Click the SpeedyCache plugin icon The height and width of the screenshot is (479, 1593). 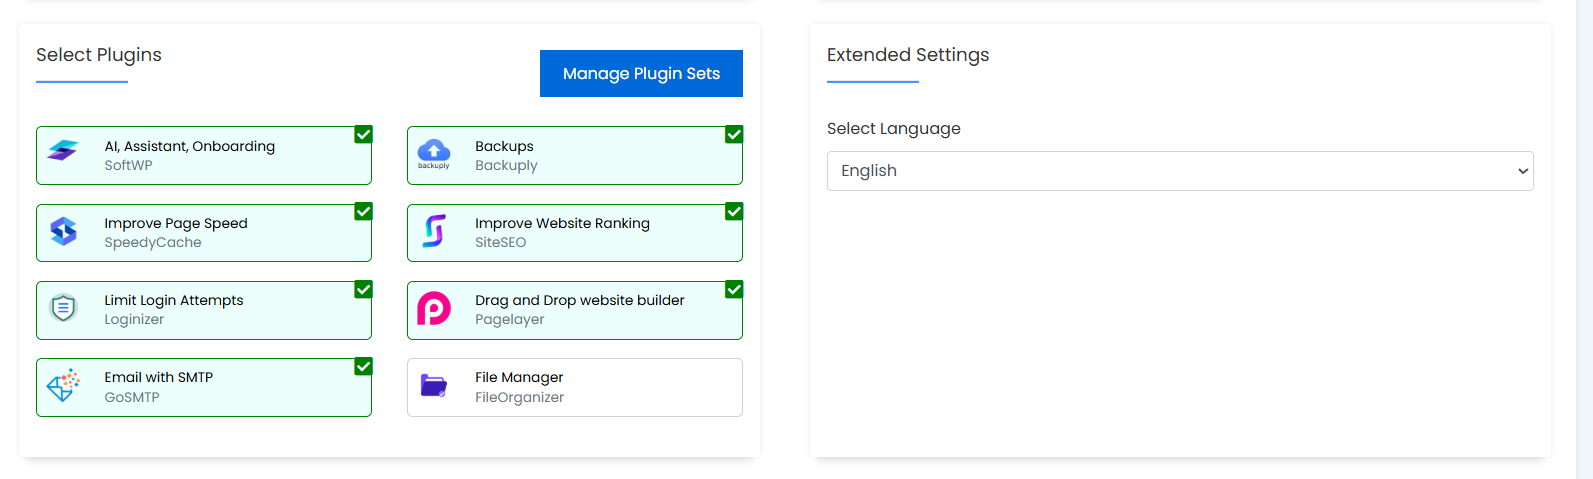click(63, 231)
